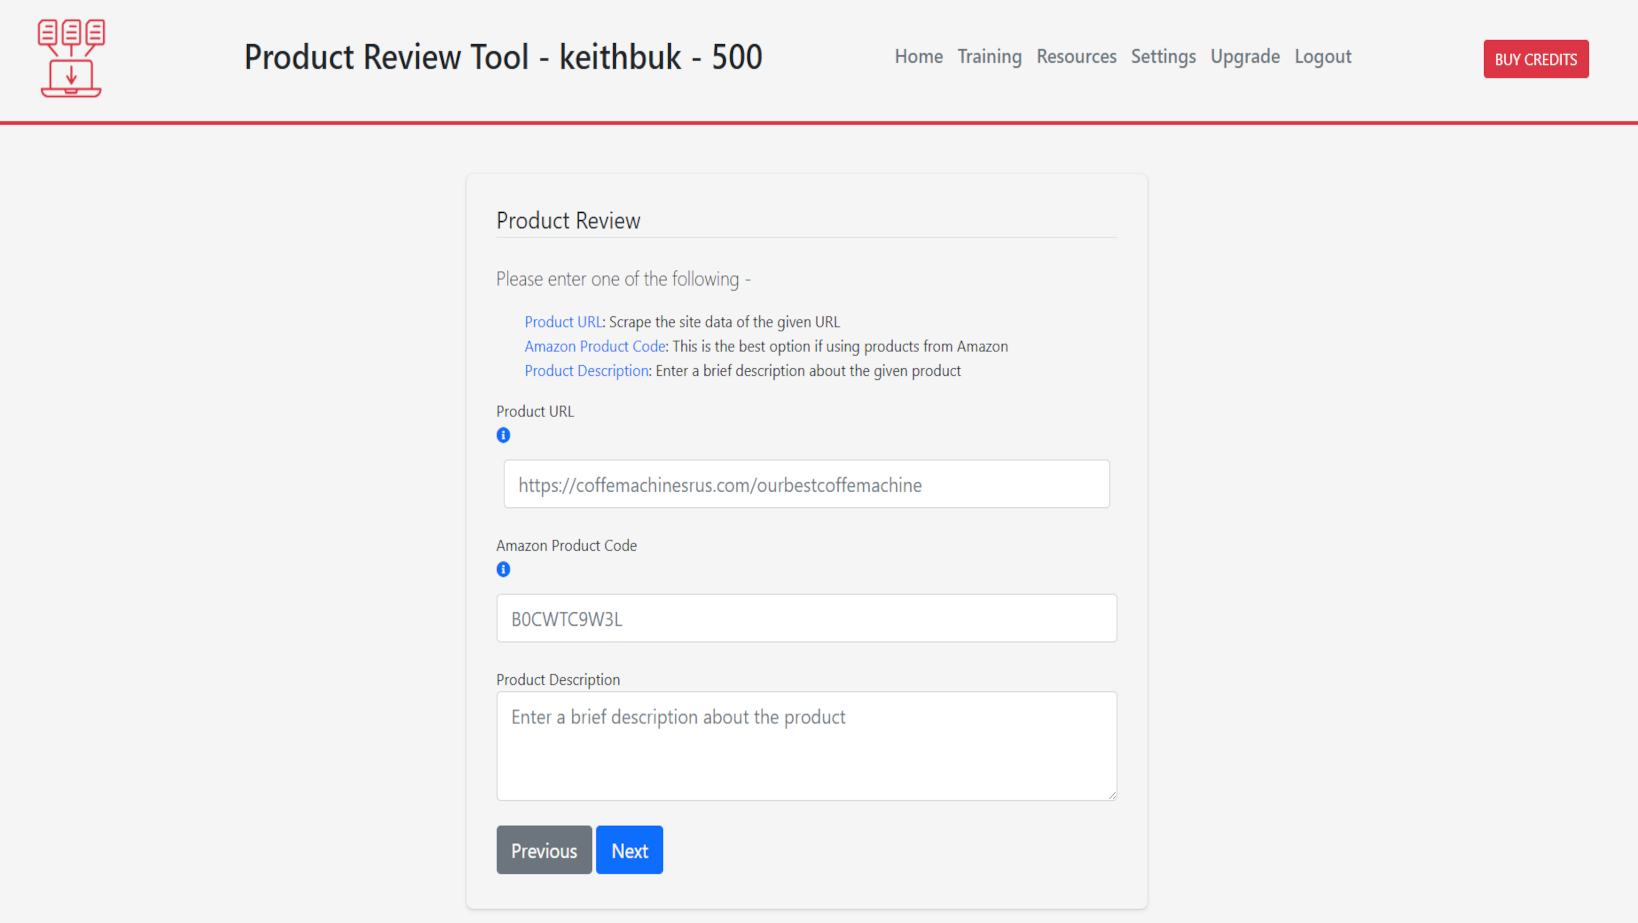Click the textarea resize handle
Image resolution: width=1638 pixels, height=923 pixels.
coord(1111,793)
